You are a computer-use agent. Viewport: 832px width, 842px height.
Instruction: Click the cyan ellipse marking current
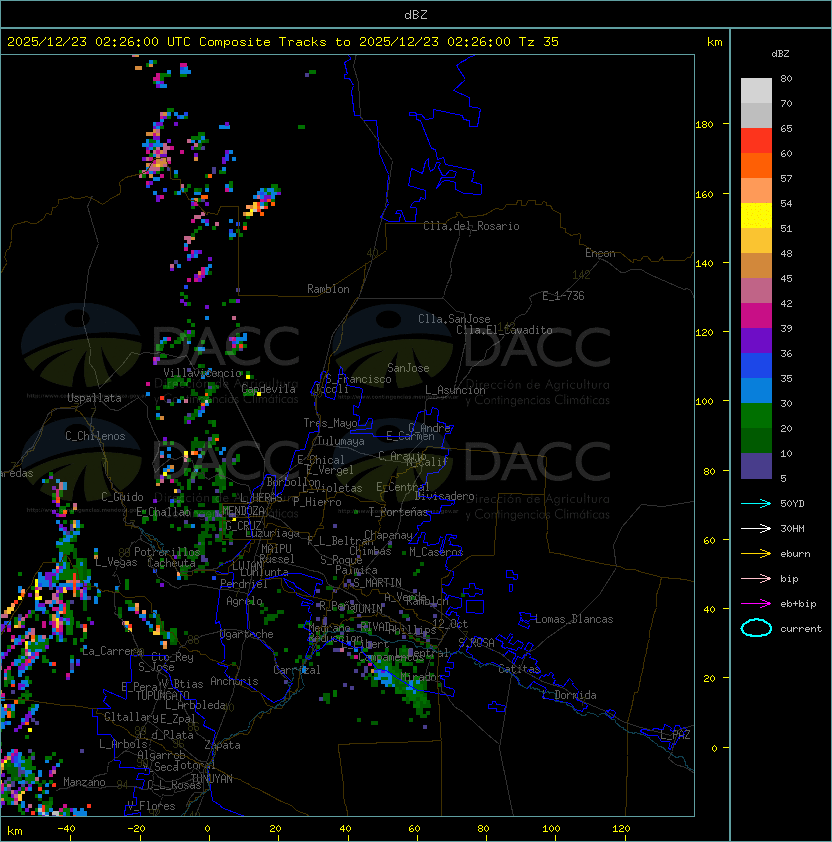pyautogui.click(x=756, y=628)
